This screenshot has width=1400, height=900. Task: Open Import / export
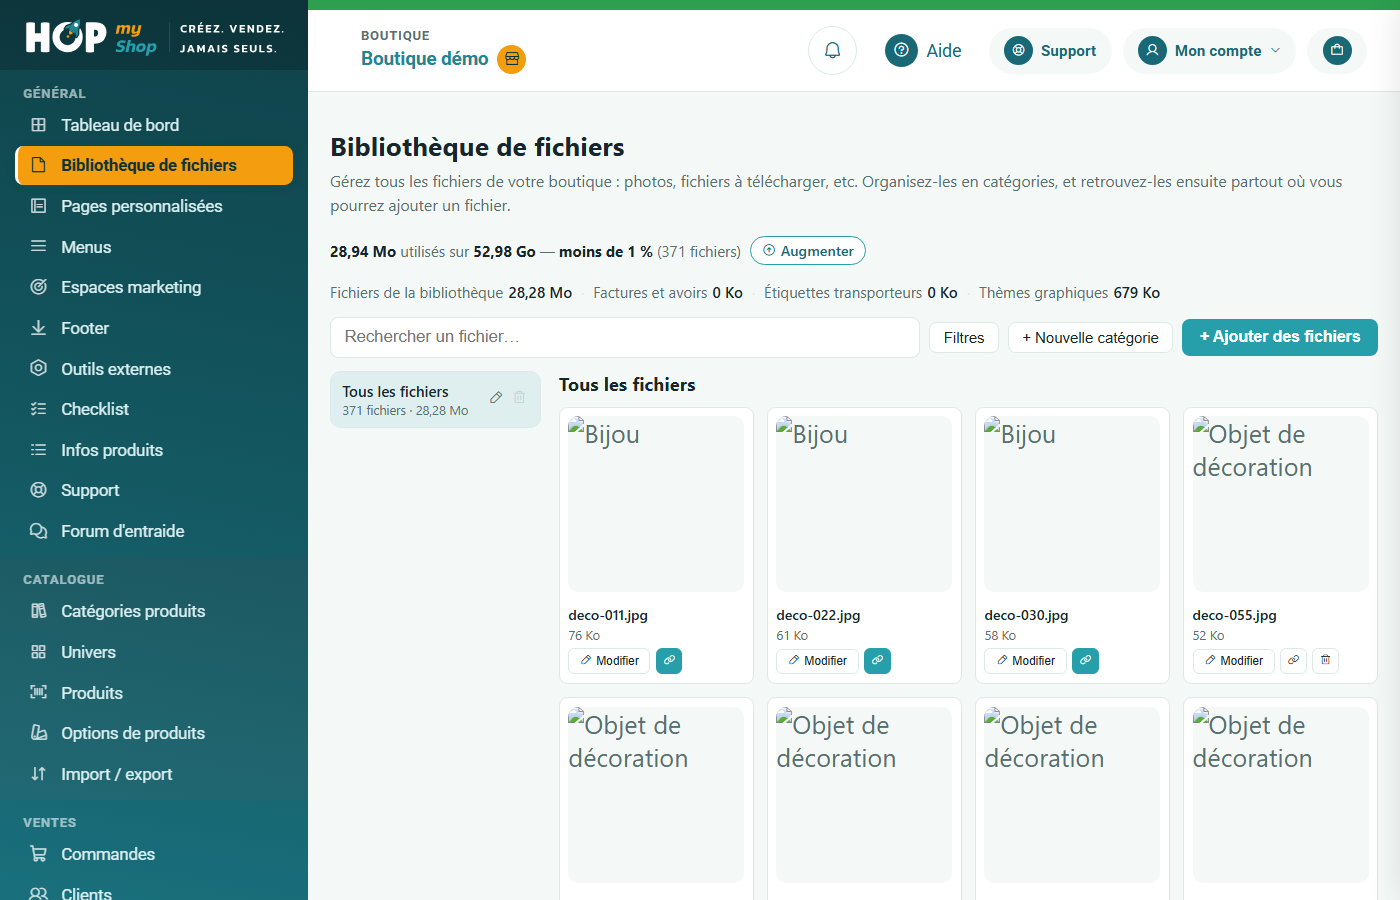pos(154,774)
